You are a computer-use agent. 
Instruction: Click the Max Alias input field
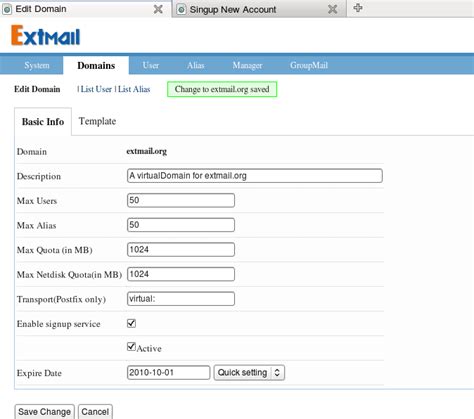[181, 225]
